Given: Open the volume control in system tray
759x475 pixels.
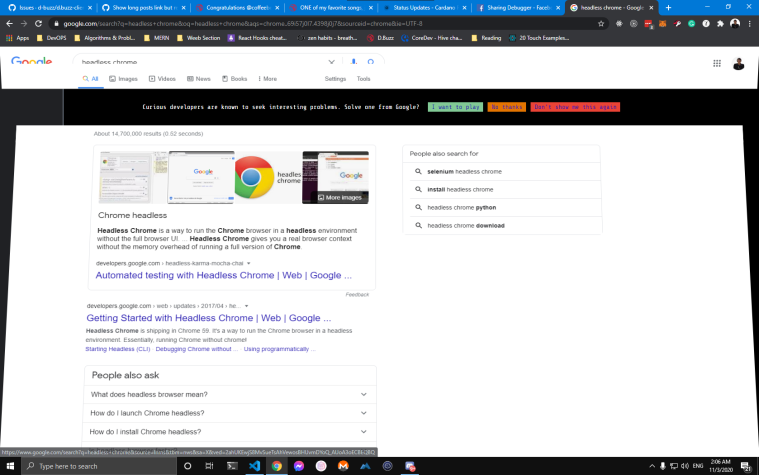Looking at the screenshot, I should 685,466.
